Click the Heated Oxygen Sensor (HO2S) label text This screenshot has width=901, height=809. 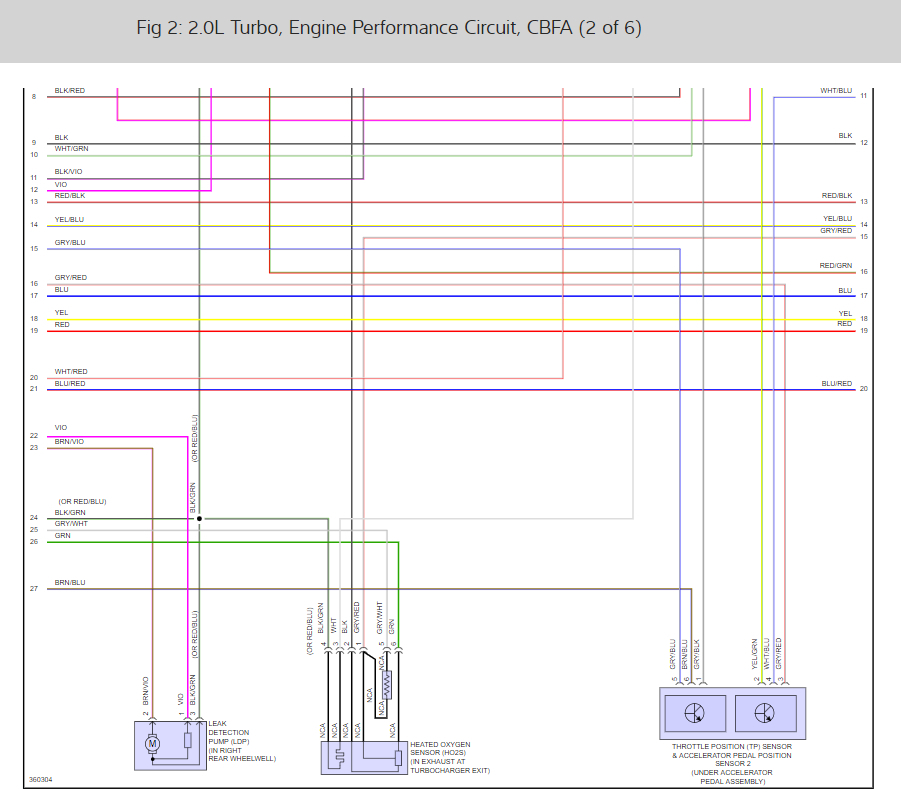click(x=449, y=757)
